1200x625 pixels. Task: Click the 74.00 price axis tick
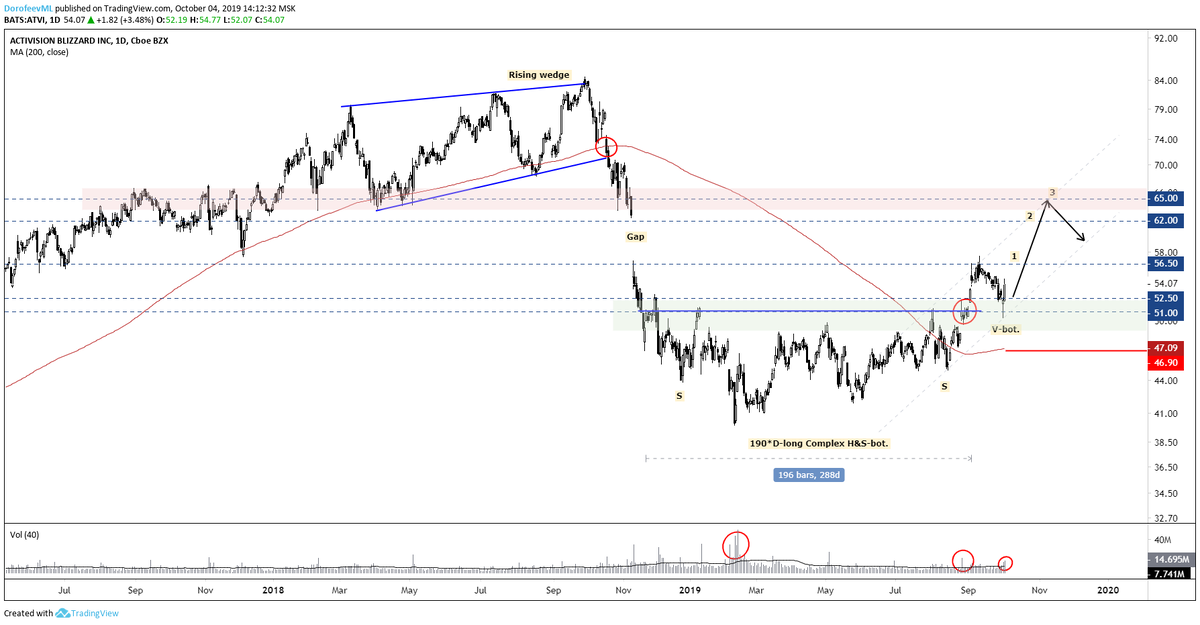(1164, 140)
